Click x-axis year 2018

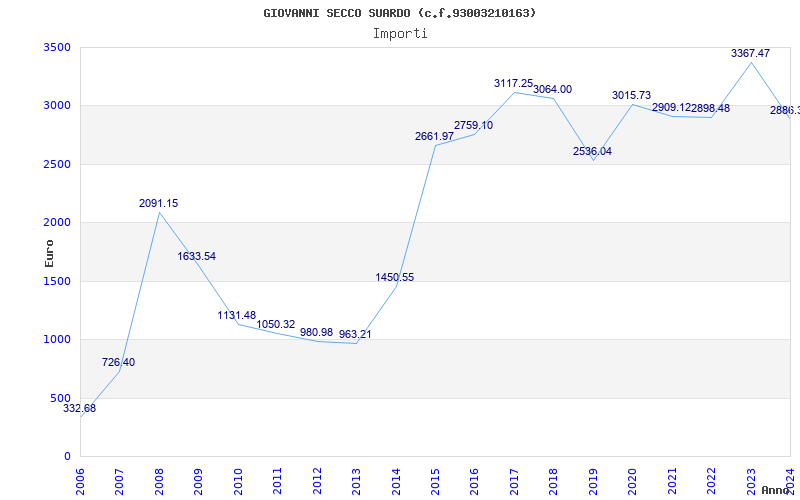tap(554, 482)
